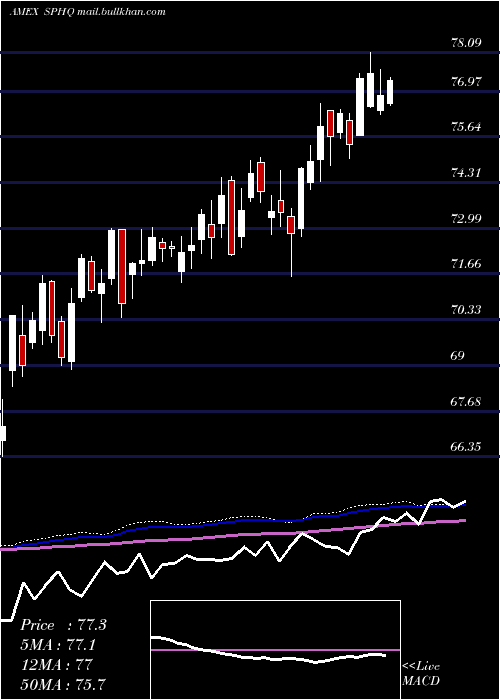This screenshot has width=500, height=700.
Task: Click the 71.66 price level label
Action: pyautogui.click(x=467, y=264)
